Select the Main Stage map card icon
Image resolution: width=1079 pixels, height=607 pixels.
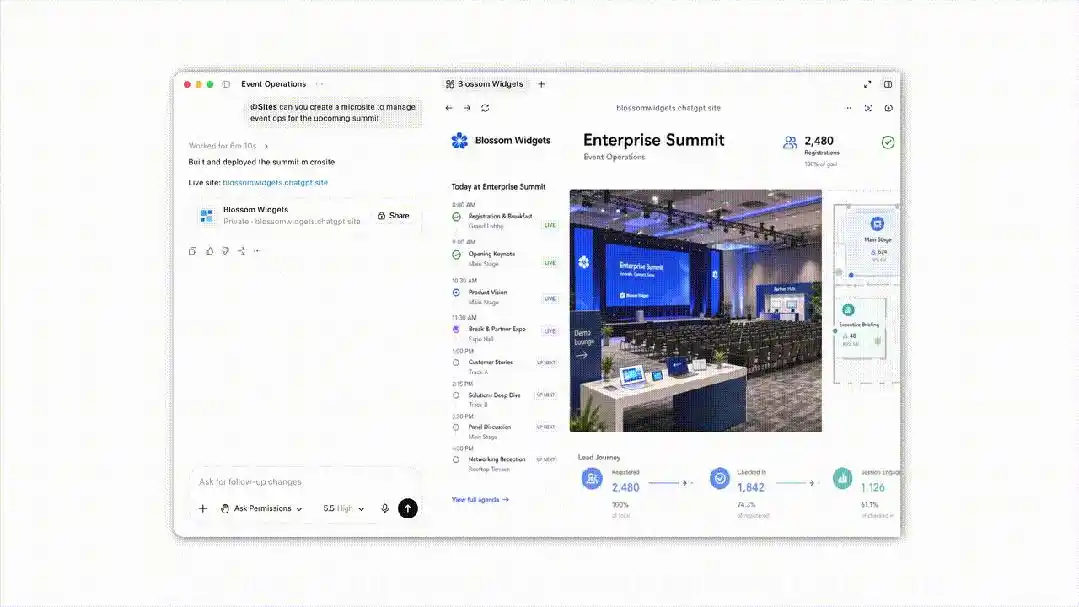[x=877, y=224]
